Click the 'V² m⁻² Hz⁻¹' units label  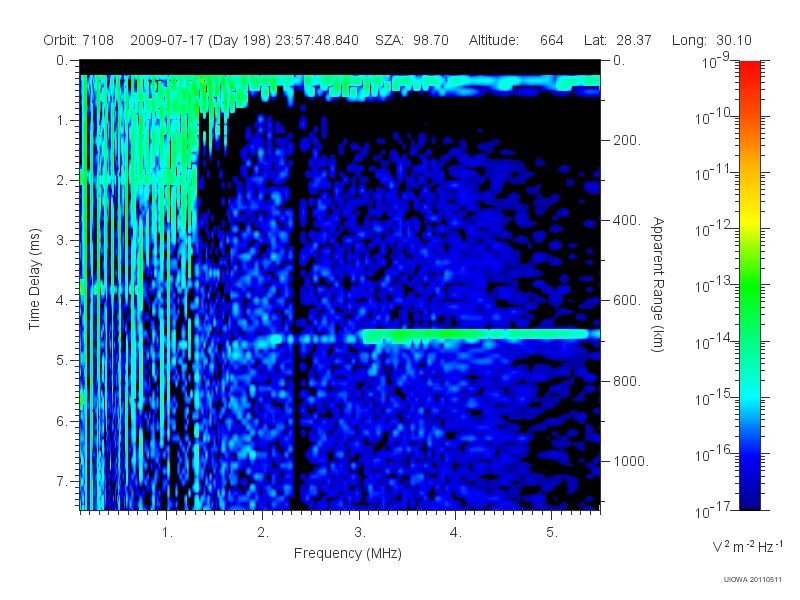coord(747,546)
